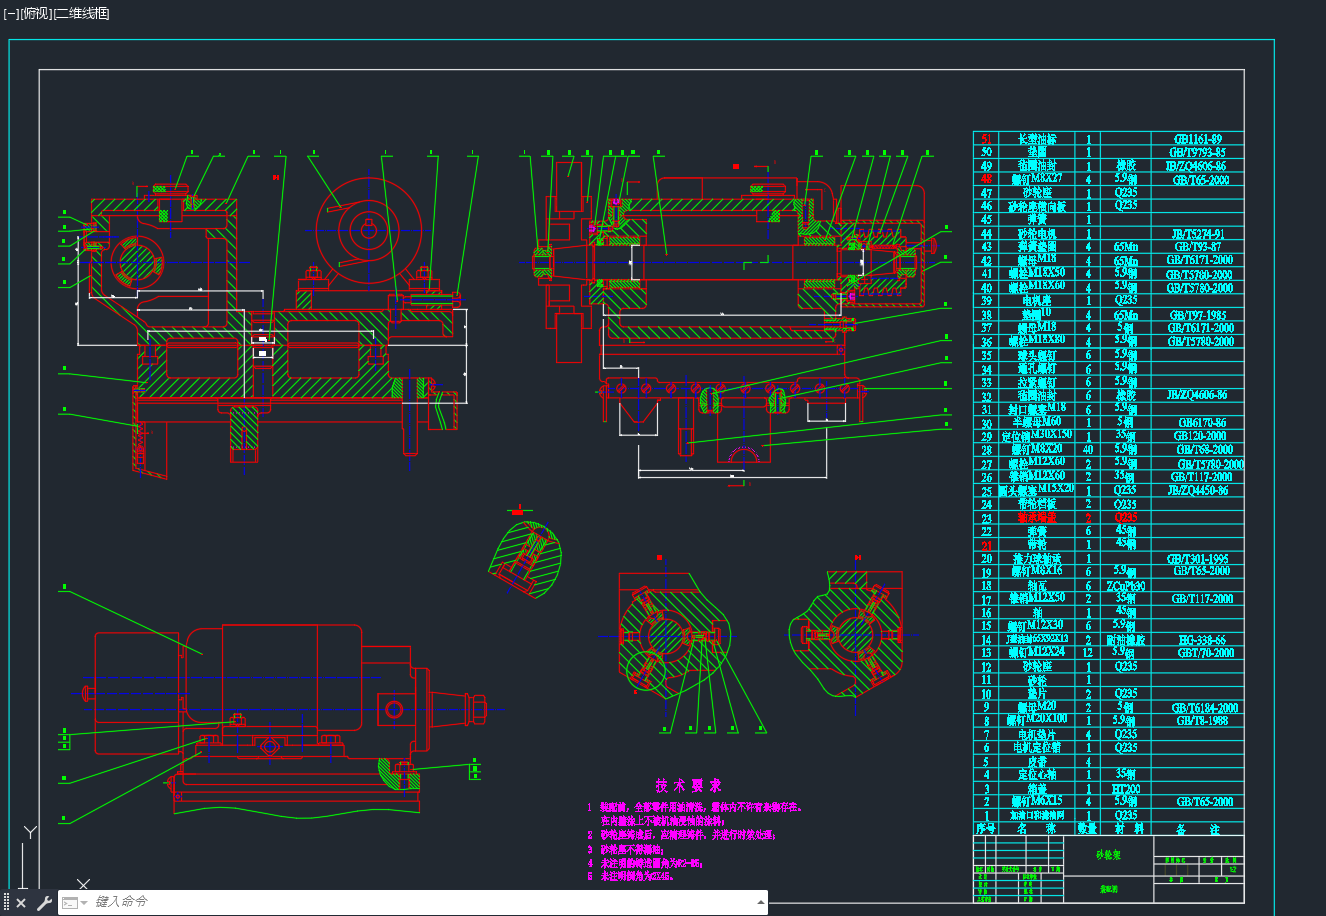This screenshot has height=916, width=1326.
Task: Select the red row number 51
Action: coord(987,139)
